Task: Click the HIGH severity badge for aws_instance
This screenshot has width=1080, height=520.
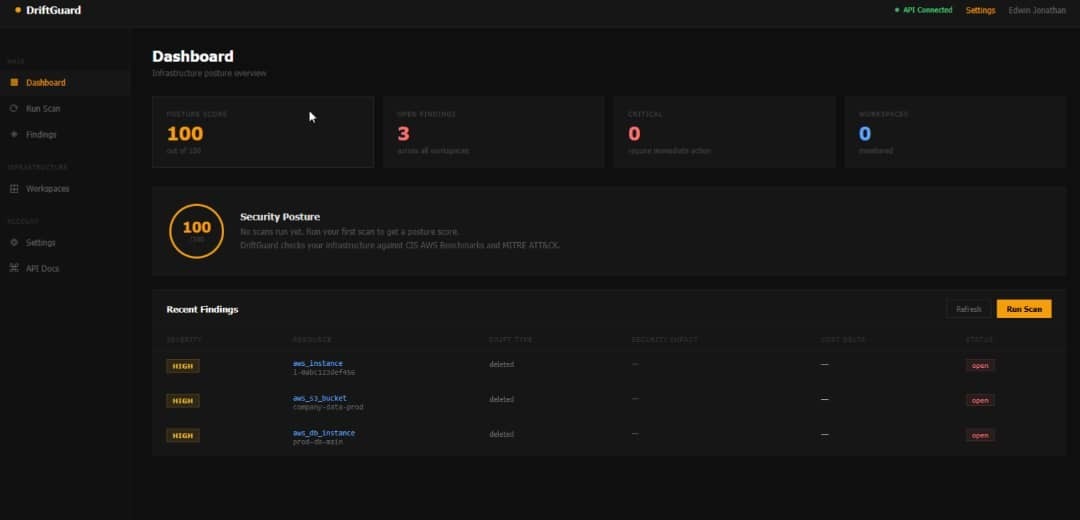Action: point(183,366)
